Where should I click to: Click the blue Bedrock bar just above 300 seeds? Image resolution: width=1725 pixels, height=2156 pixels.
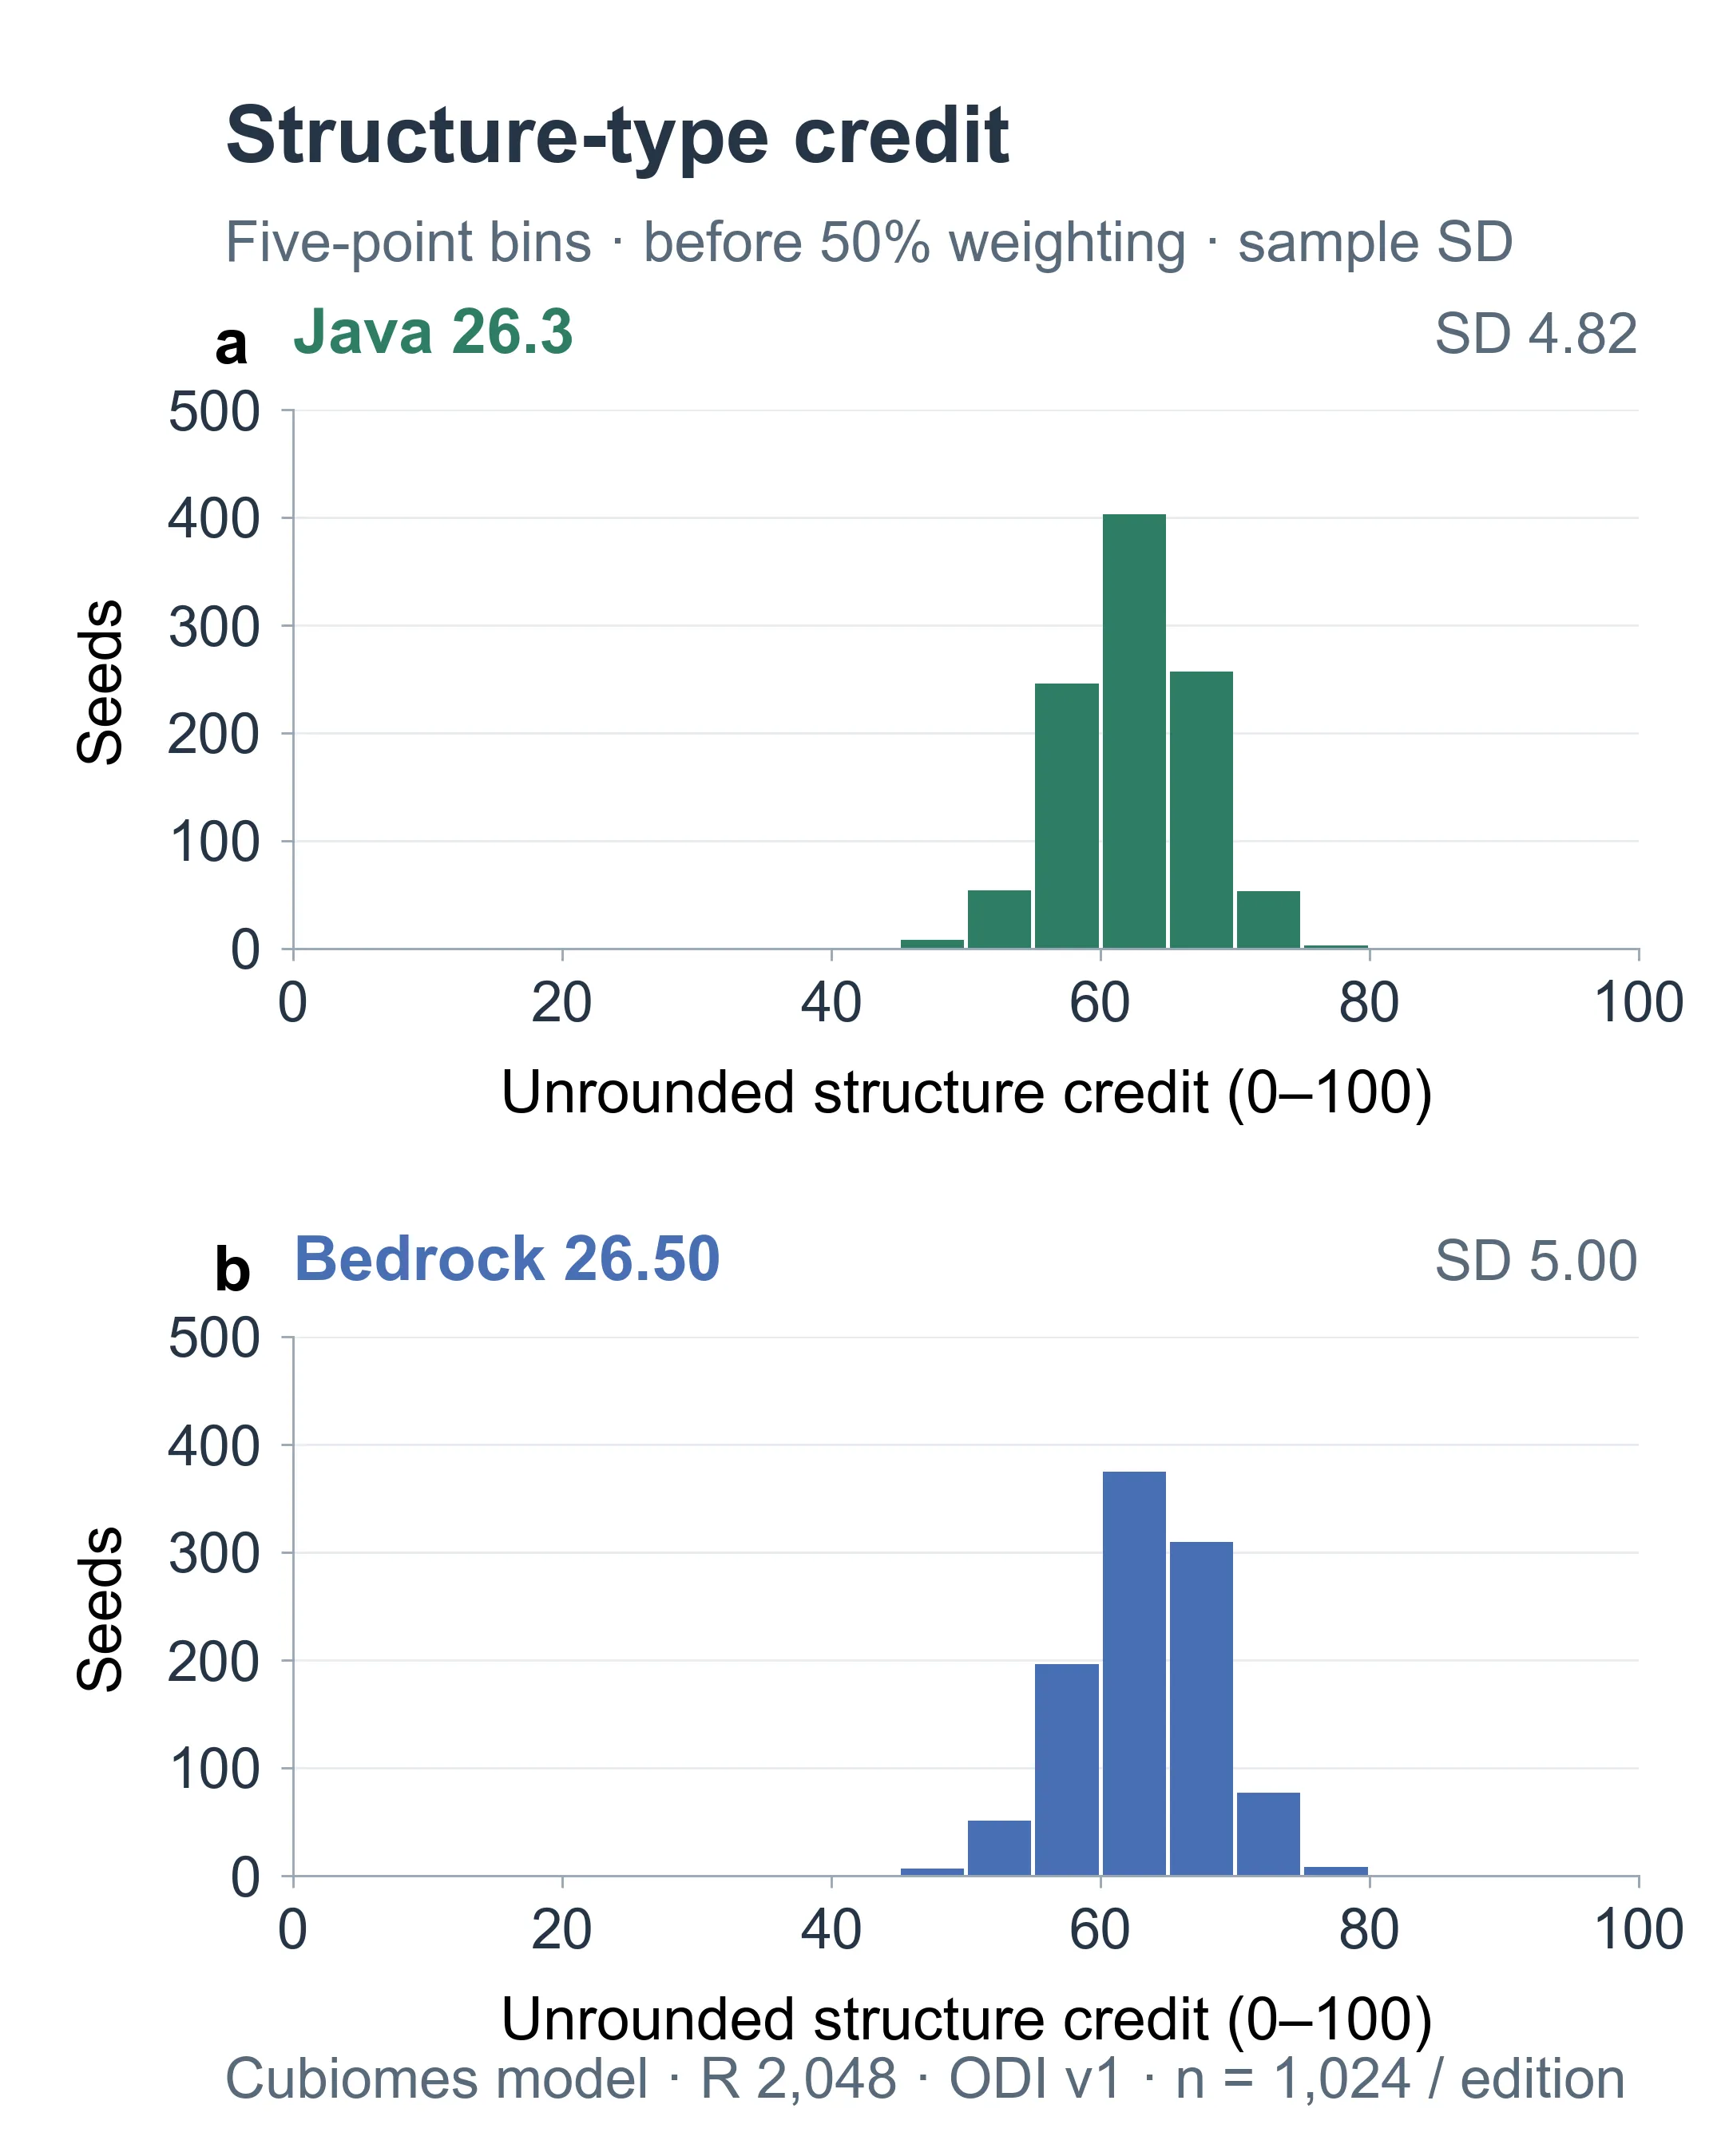click(1201, 1708)
